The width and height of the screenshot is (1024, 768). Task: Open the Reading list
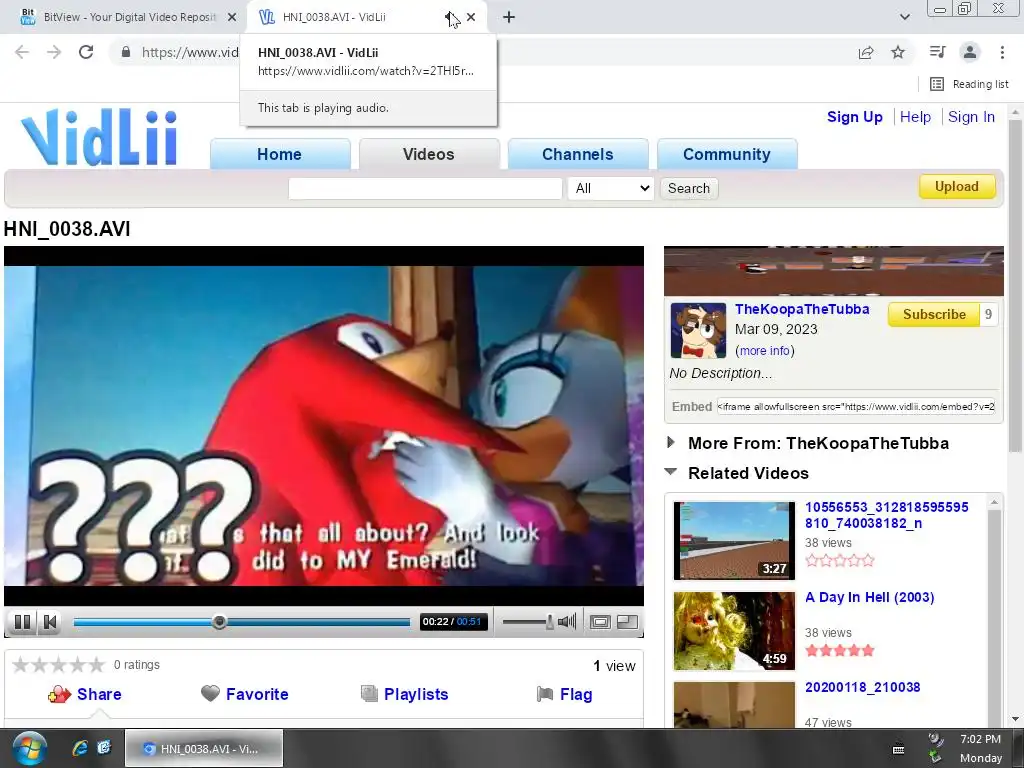click(969, 84)
